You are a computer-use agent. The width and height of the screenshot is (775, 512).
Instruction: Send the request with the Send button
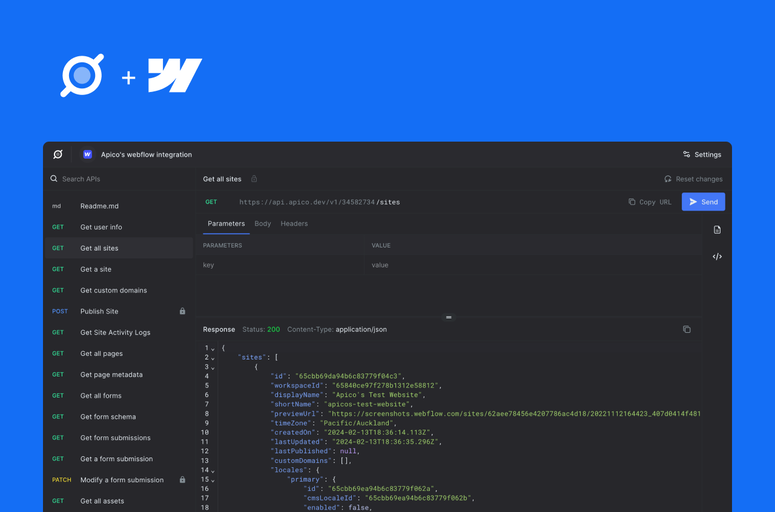pos(703,202)
